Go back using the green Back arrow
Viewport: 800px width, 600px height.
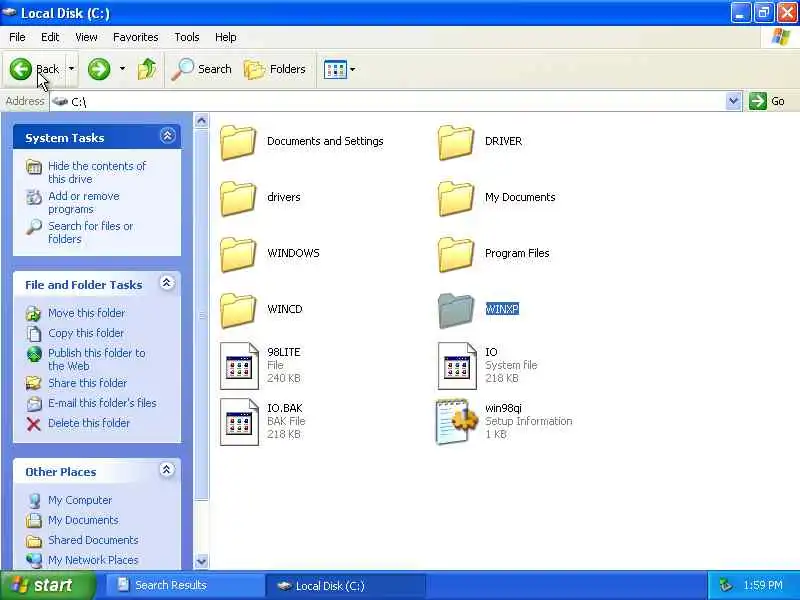(x=21, y=69)
